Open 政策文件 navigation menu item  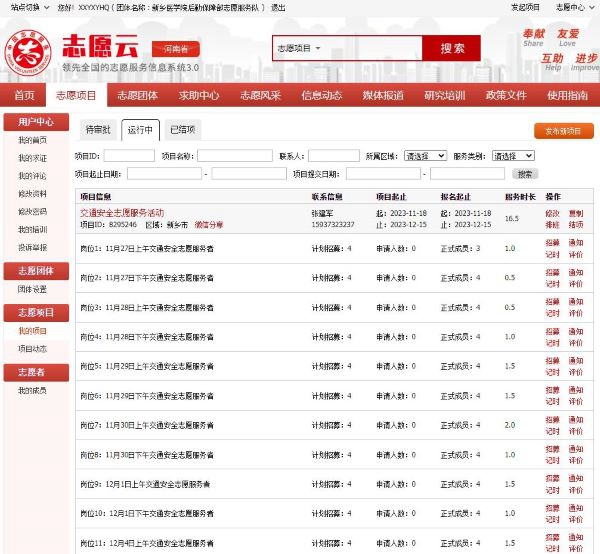tap(506, 96)
